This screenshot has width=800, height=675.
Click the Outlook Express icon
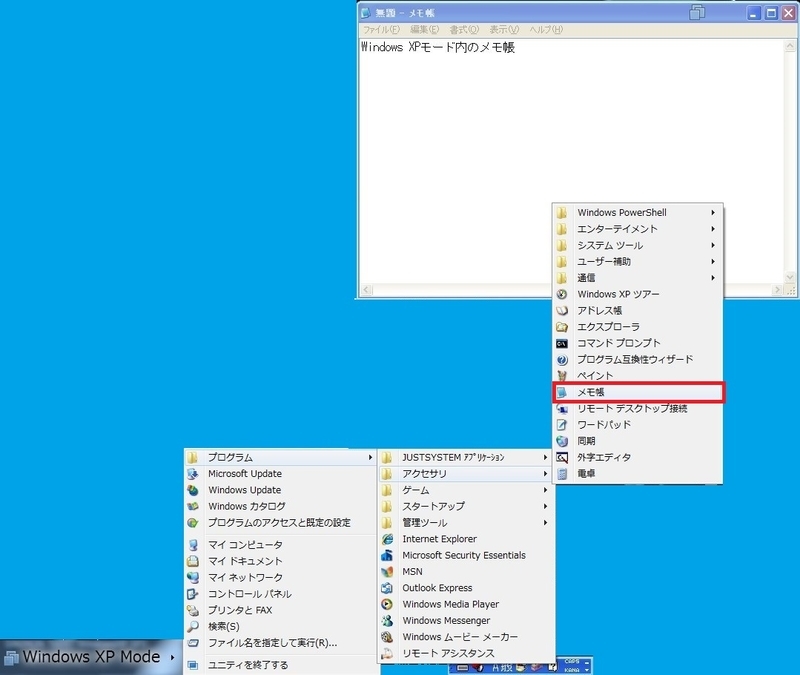[x=387, y=588]
